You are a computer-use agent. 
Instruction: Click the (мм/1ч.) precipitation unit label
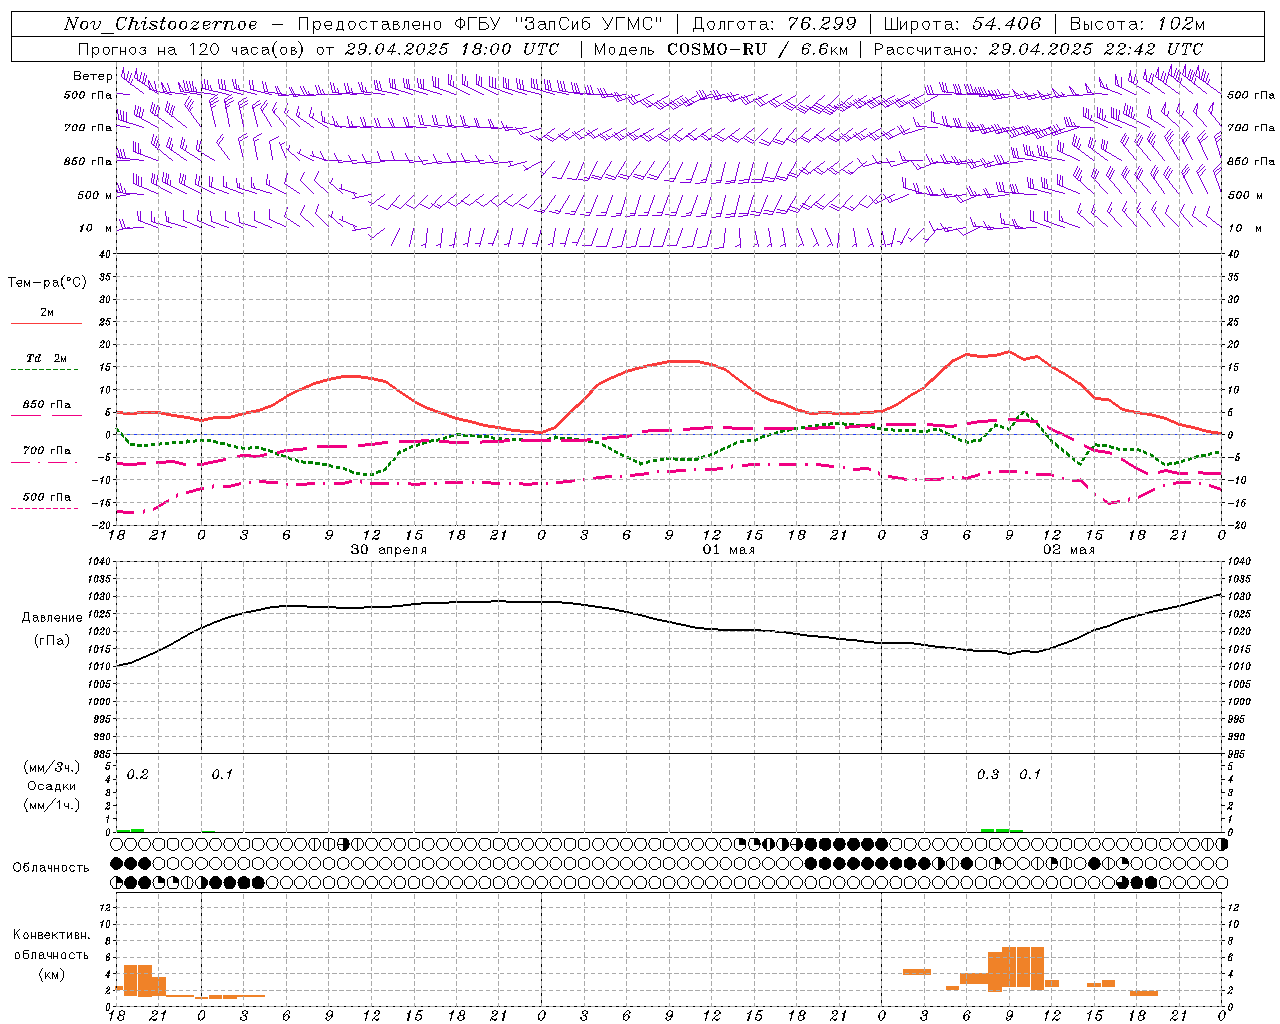[52, 805]
